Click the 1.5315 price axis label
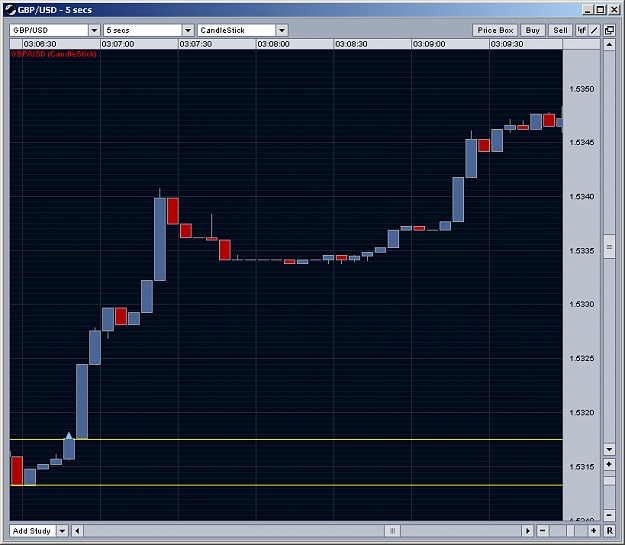 pos(582,466)
